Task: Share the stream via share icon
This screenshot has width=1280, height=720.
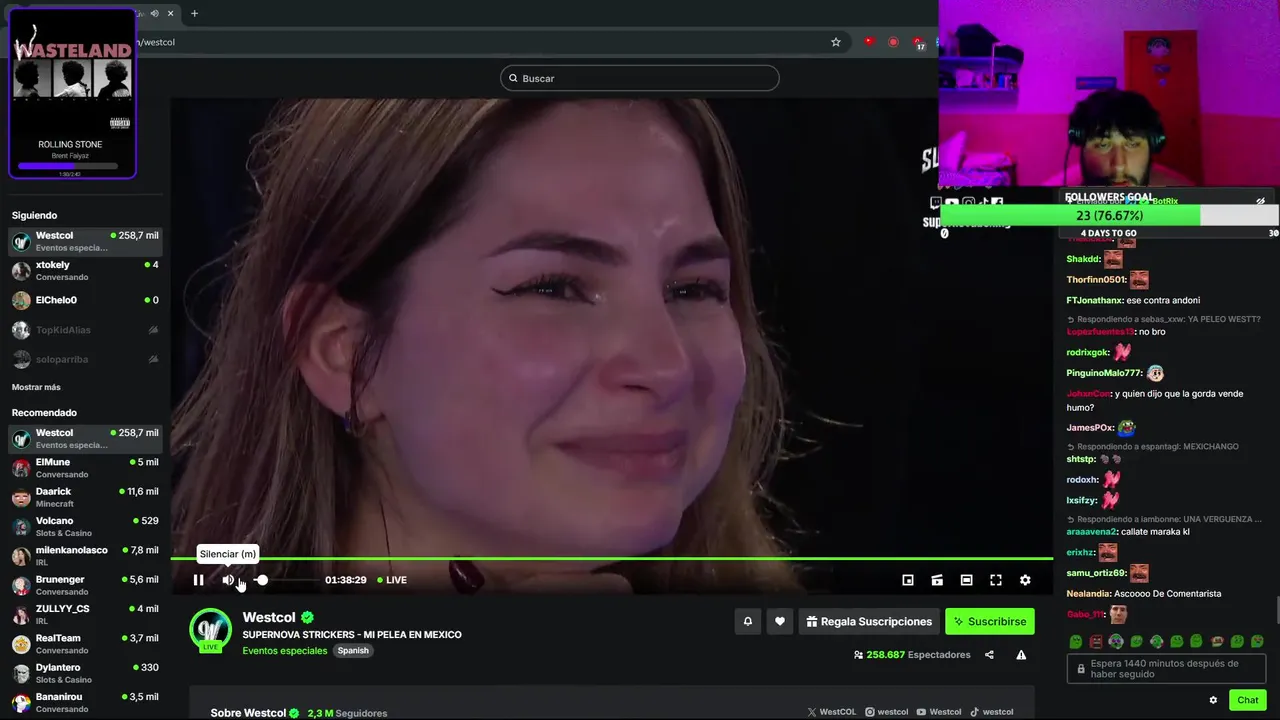Action: point(989,655)
